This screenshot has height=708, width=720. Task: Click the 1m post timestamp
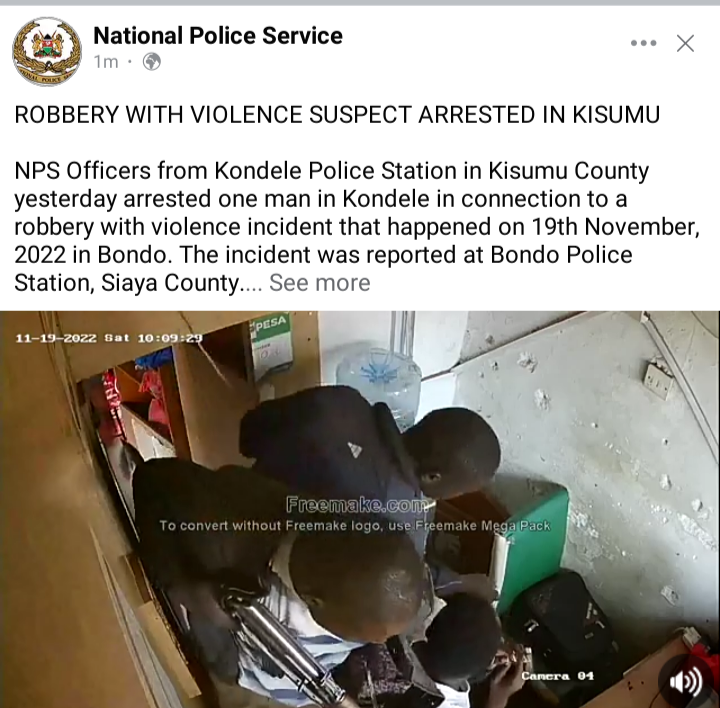tap(106, 62)
